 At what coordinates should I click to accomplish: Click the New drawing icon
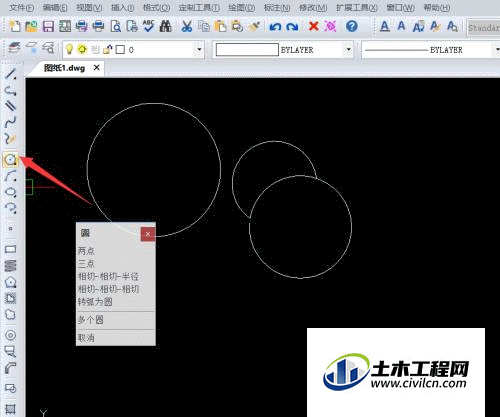point(15,26)
